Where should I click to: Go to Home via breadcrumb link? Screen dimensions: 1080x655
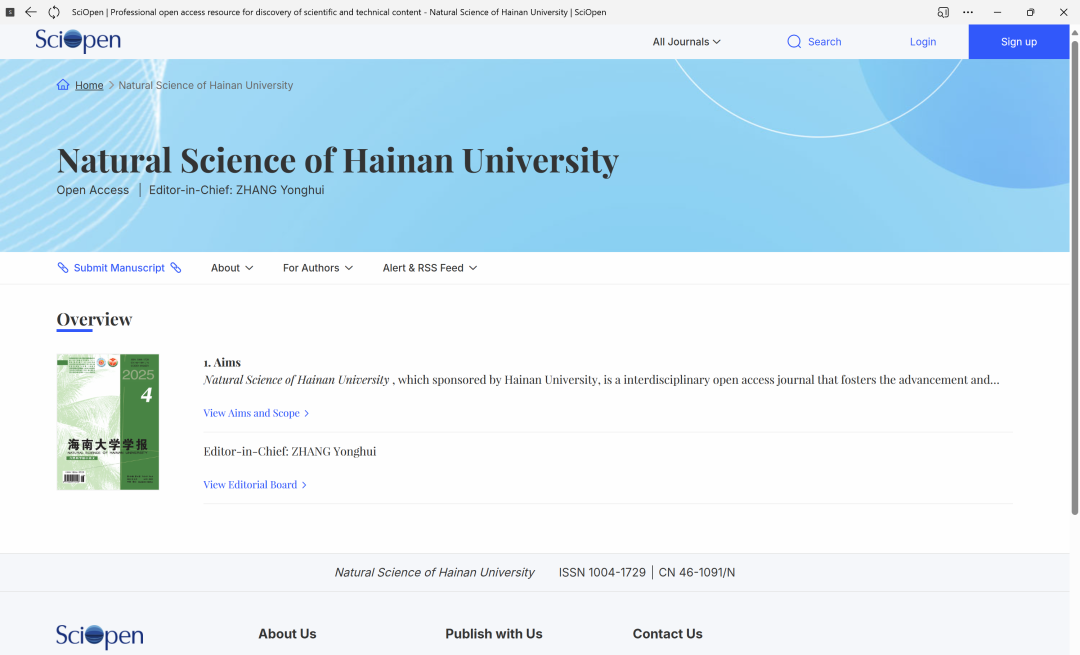89,85
